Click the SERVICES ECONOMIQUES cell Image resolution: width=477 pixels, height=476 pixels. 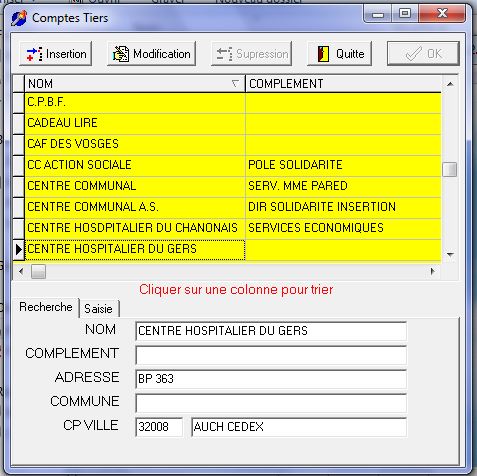[343, 228]
